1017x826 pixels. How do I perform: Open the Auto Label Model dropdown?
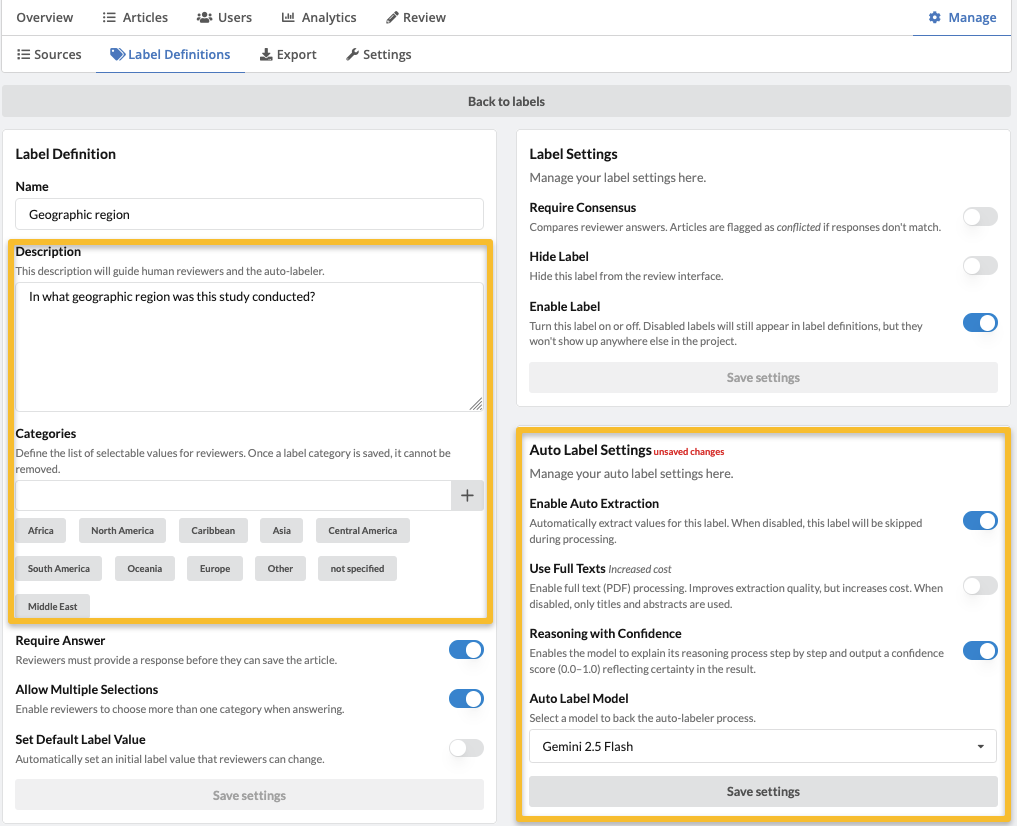point(763,746)
